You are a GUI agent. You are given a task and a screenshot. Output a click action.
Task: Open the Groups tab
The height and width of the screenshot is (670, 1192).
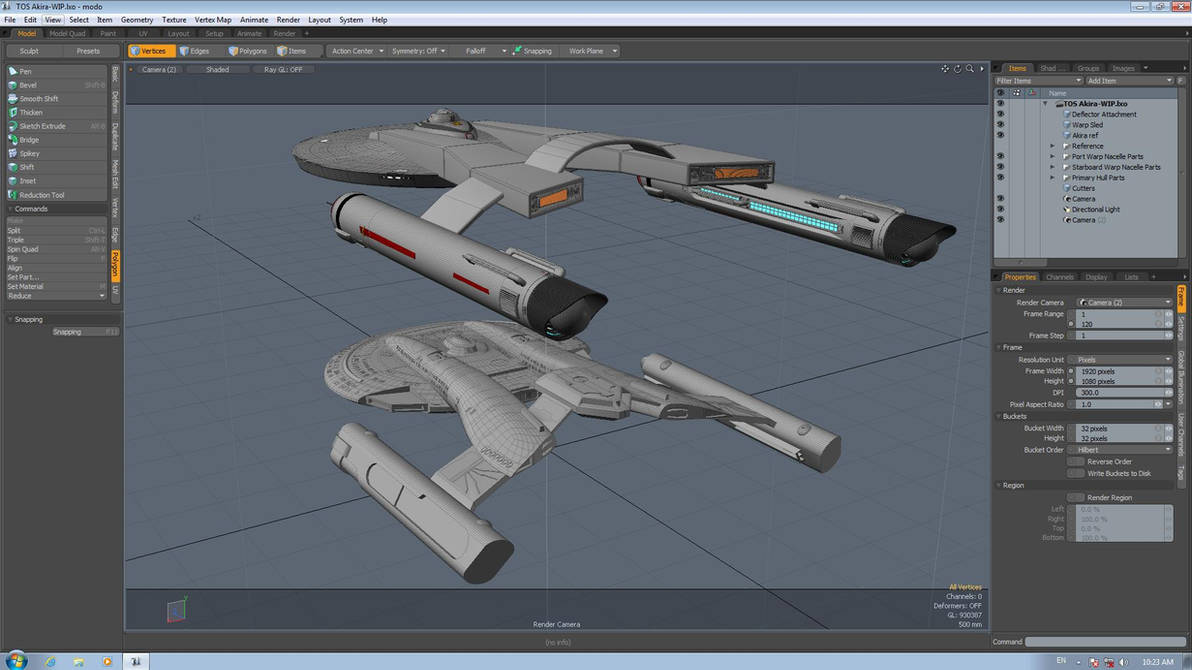point(1088,68)
